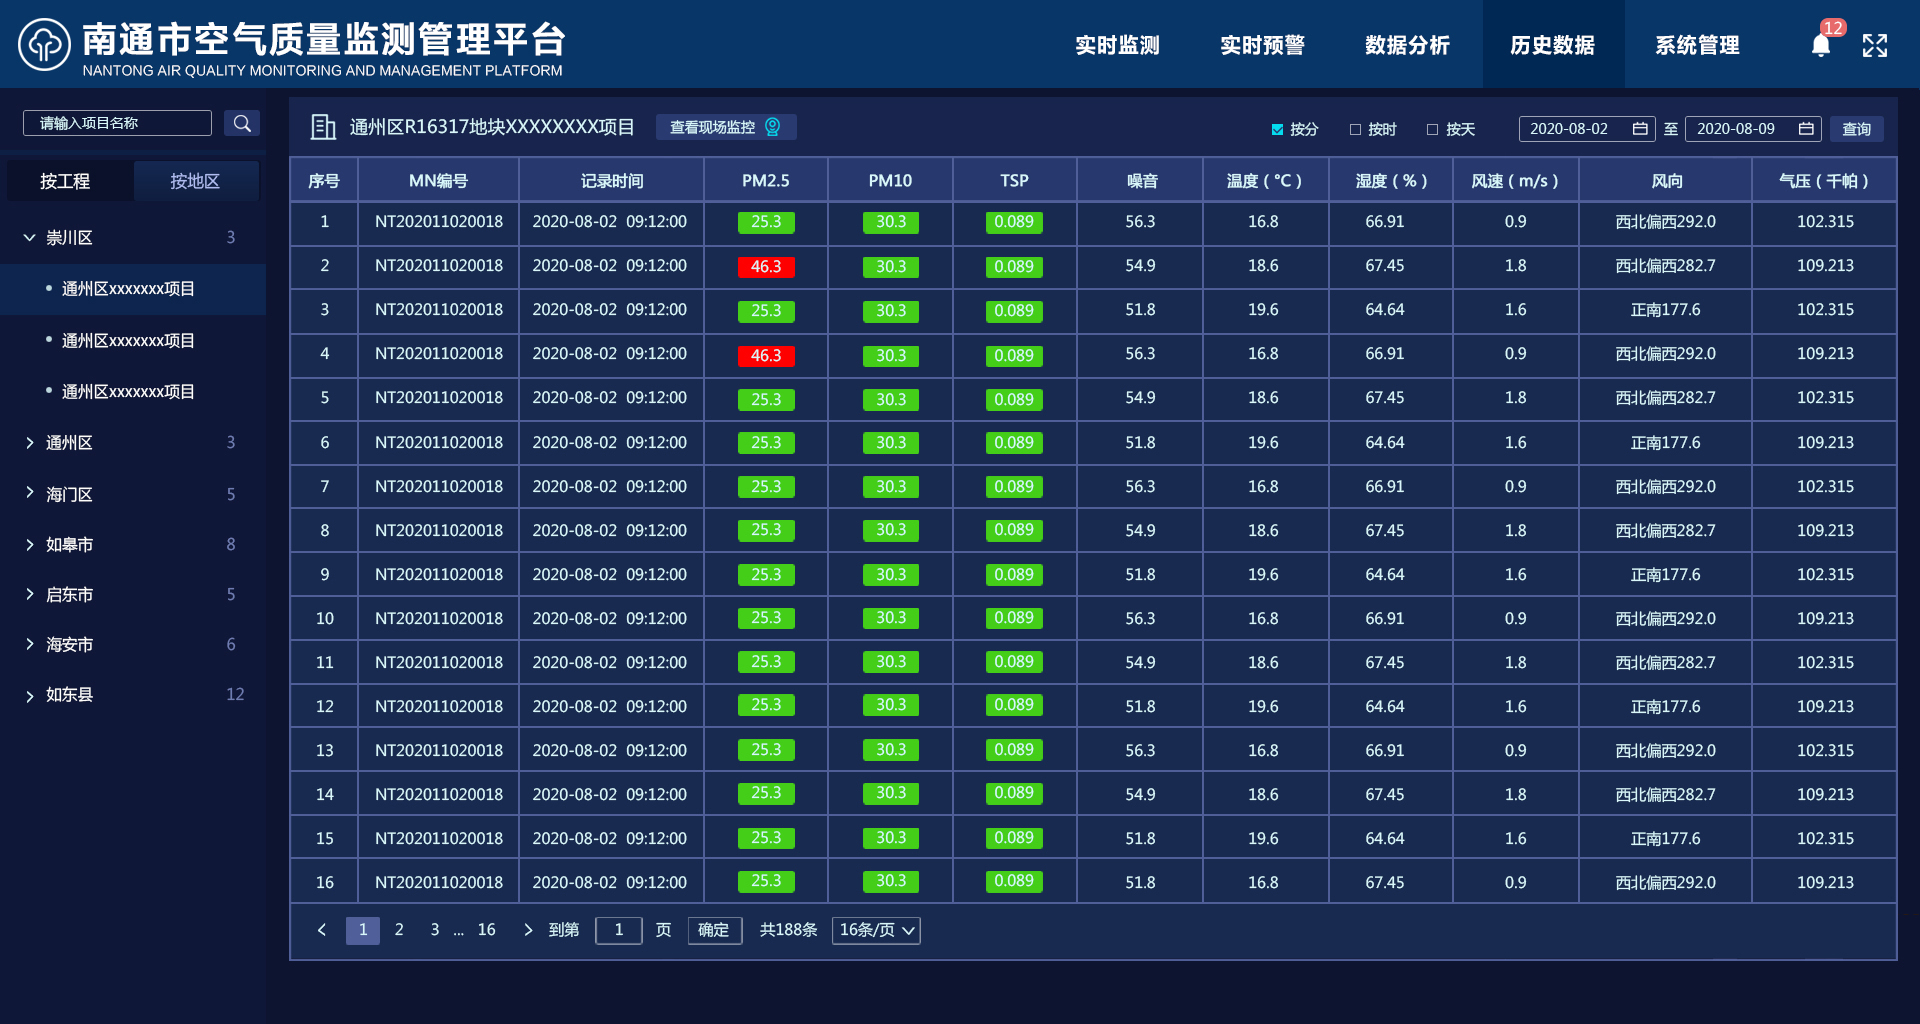Open the 数据分析 menu

pyautogui.click(x=1407, y=45)
